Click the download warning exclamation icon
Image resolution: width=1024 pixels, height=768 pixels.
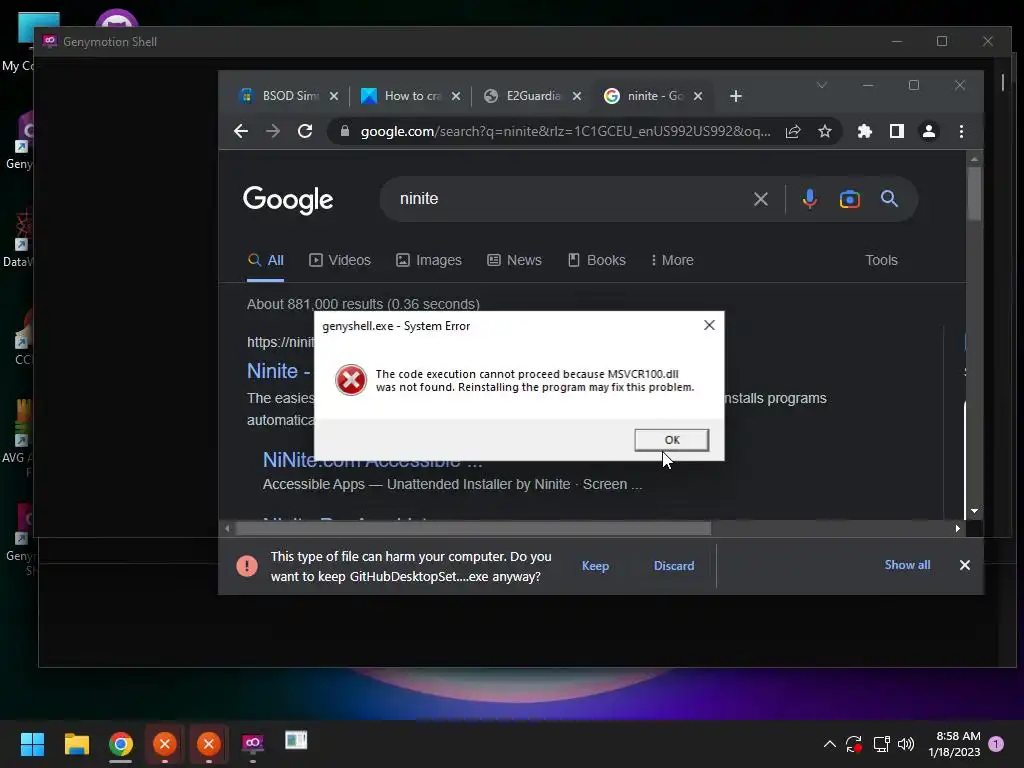coord(247,566)
